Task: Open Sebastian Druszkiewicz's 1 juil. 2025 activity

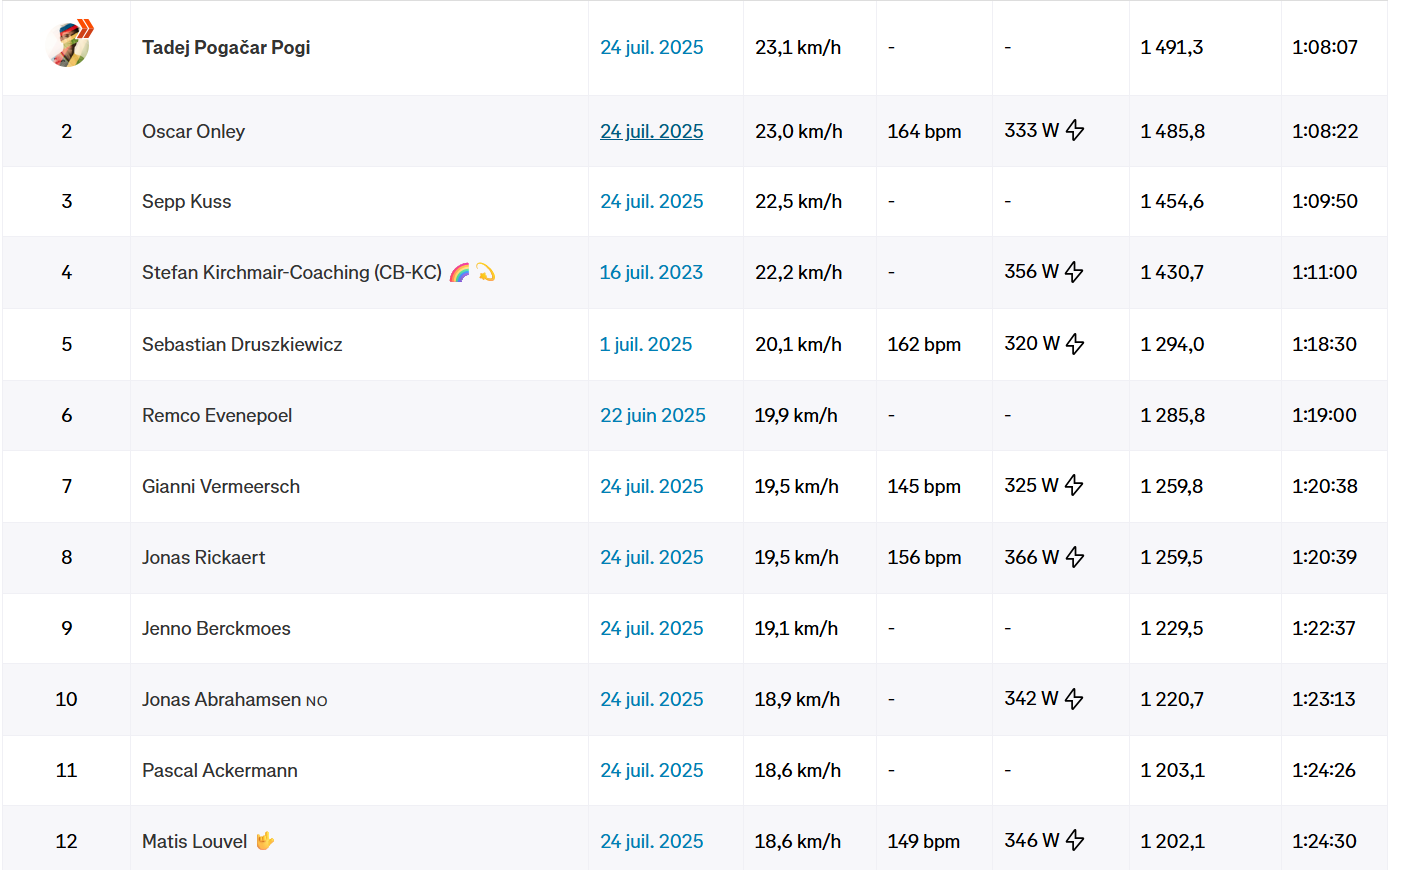Action: coord(646,344)
